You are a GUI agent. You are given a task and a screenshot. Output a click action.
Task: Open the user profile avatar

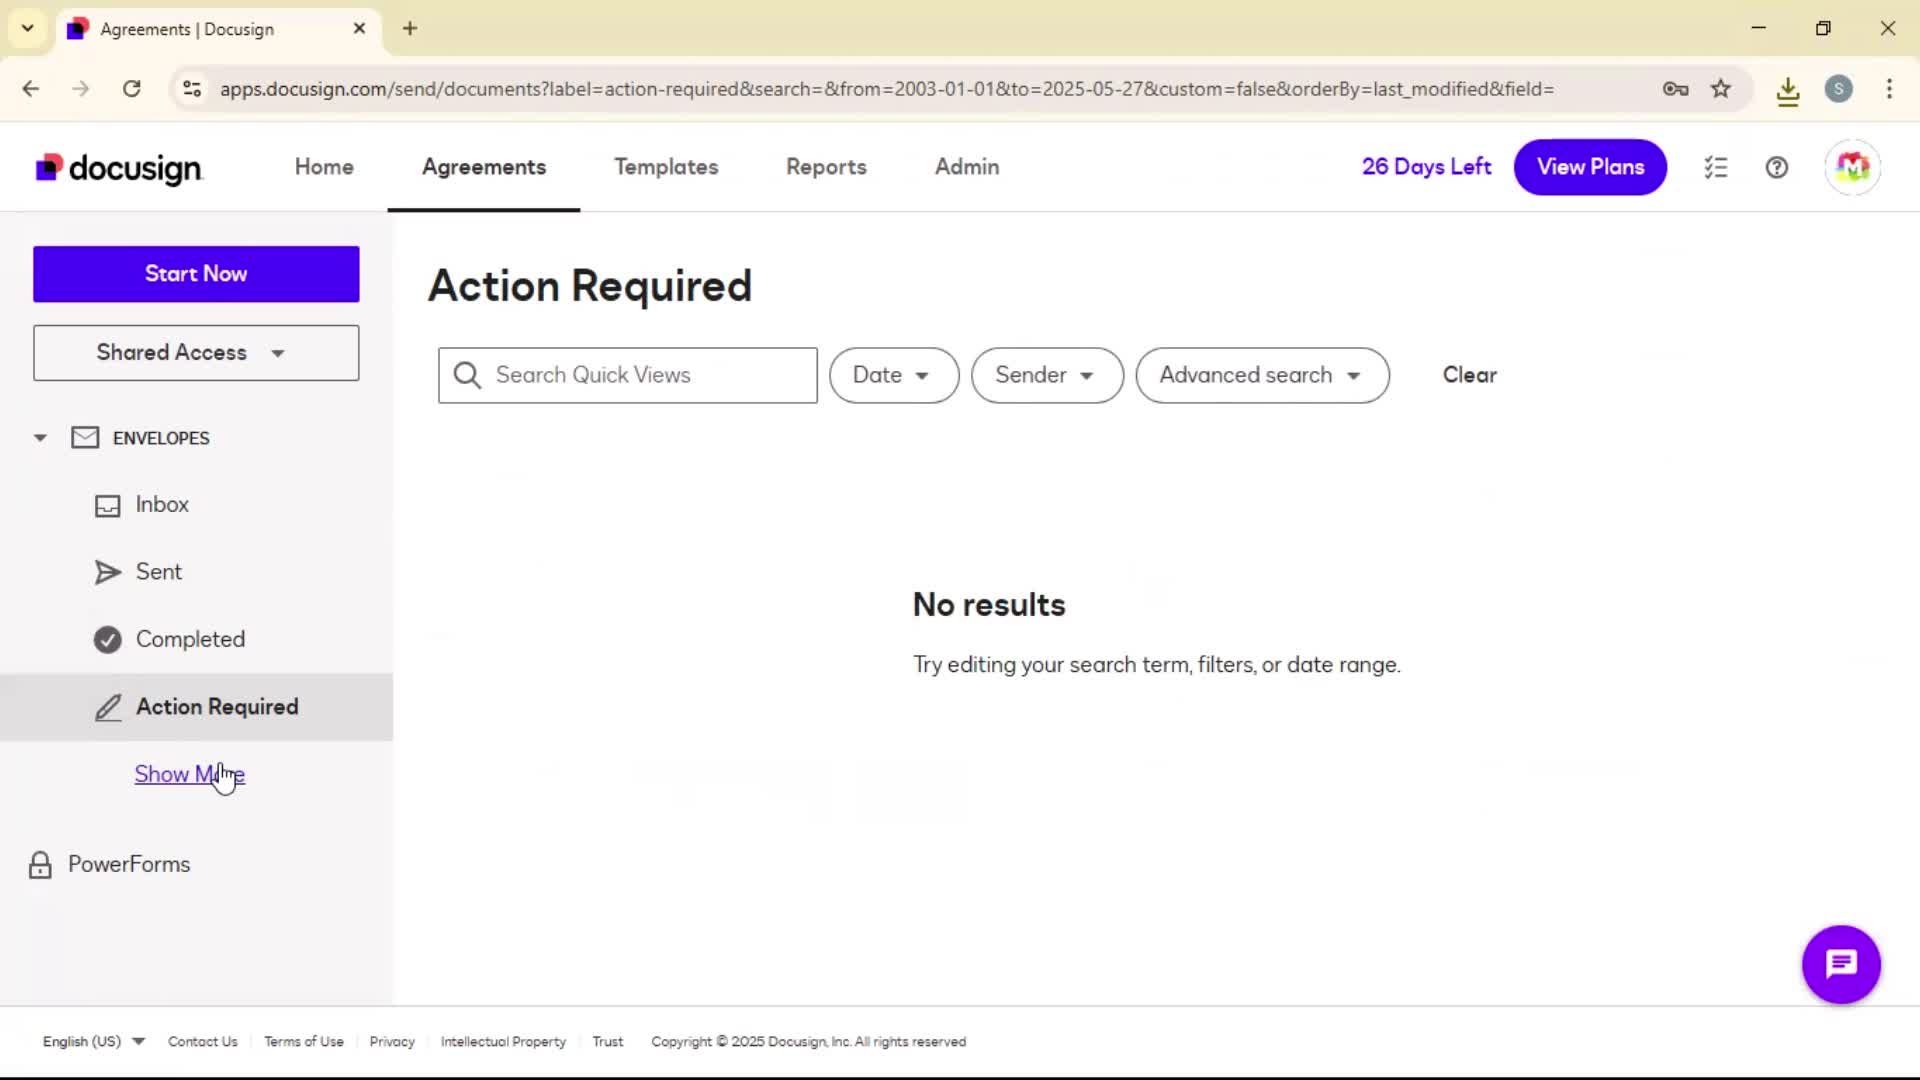pyautogui.click(x=1853, y=167)
